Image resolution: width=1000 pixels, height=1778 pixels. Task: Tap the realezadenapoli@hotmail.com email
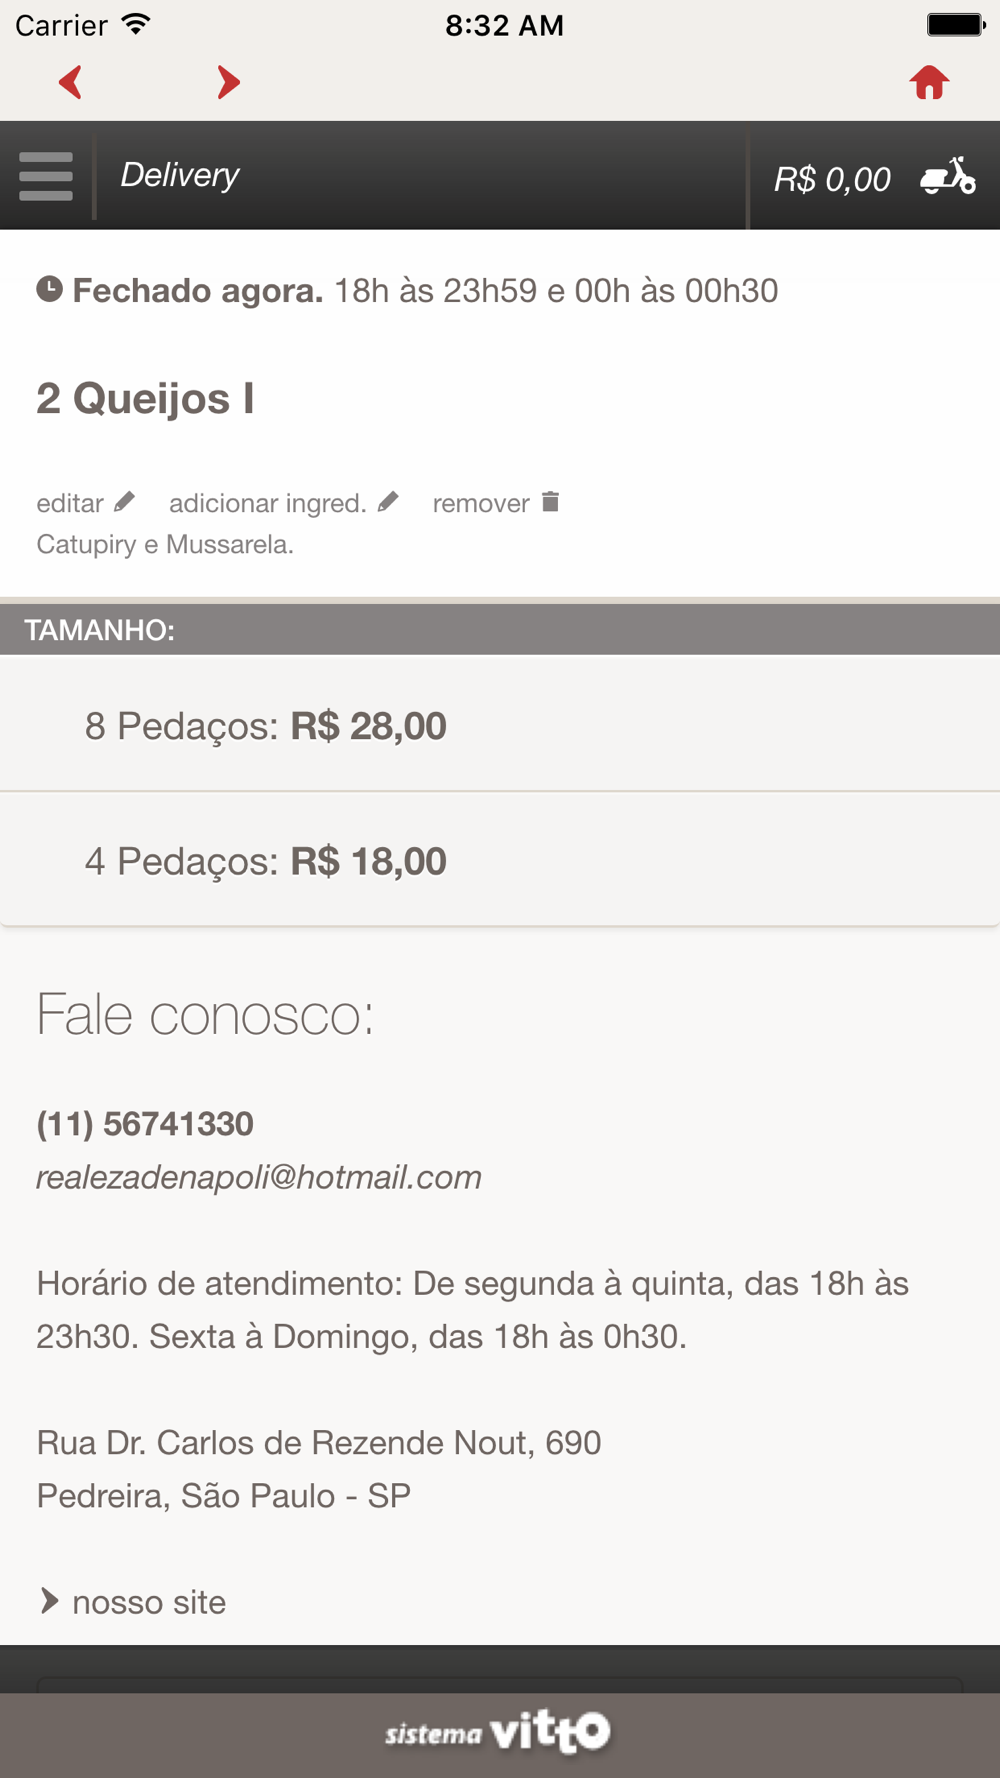coord(259,1177)
